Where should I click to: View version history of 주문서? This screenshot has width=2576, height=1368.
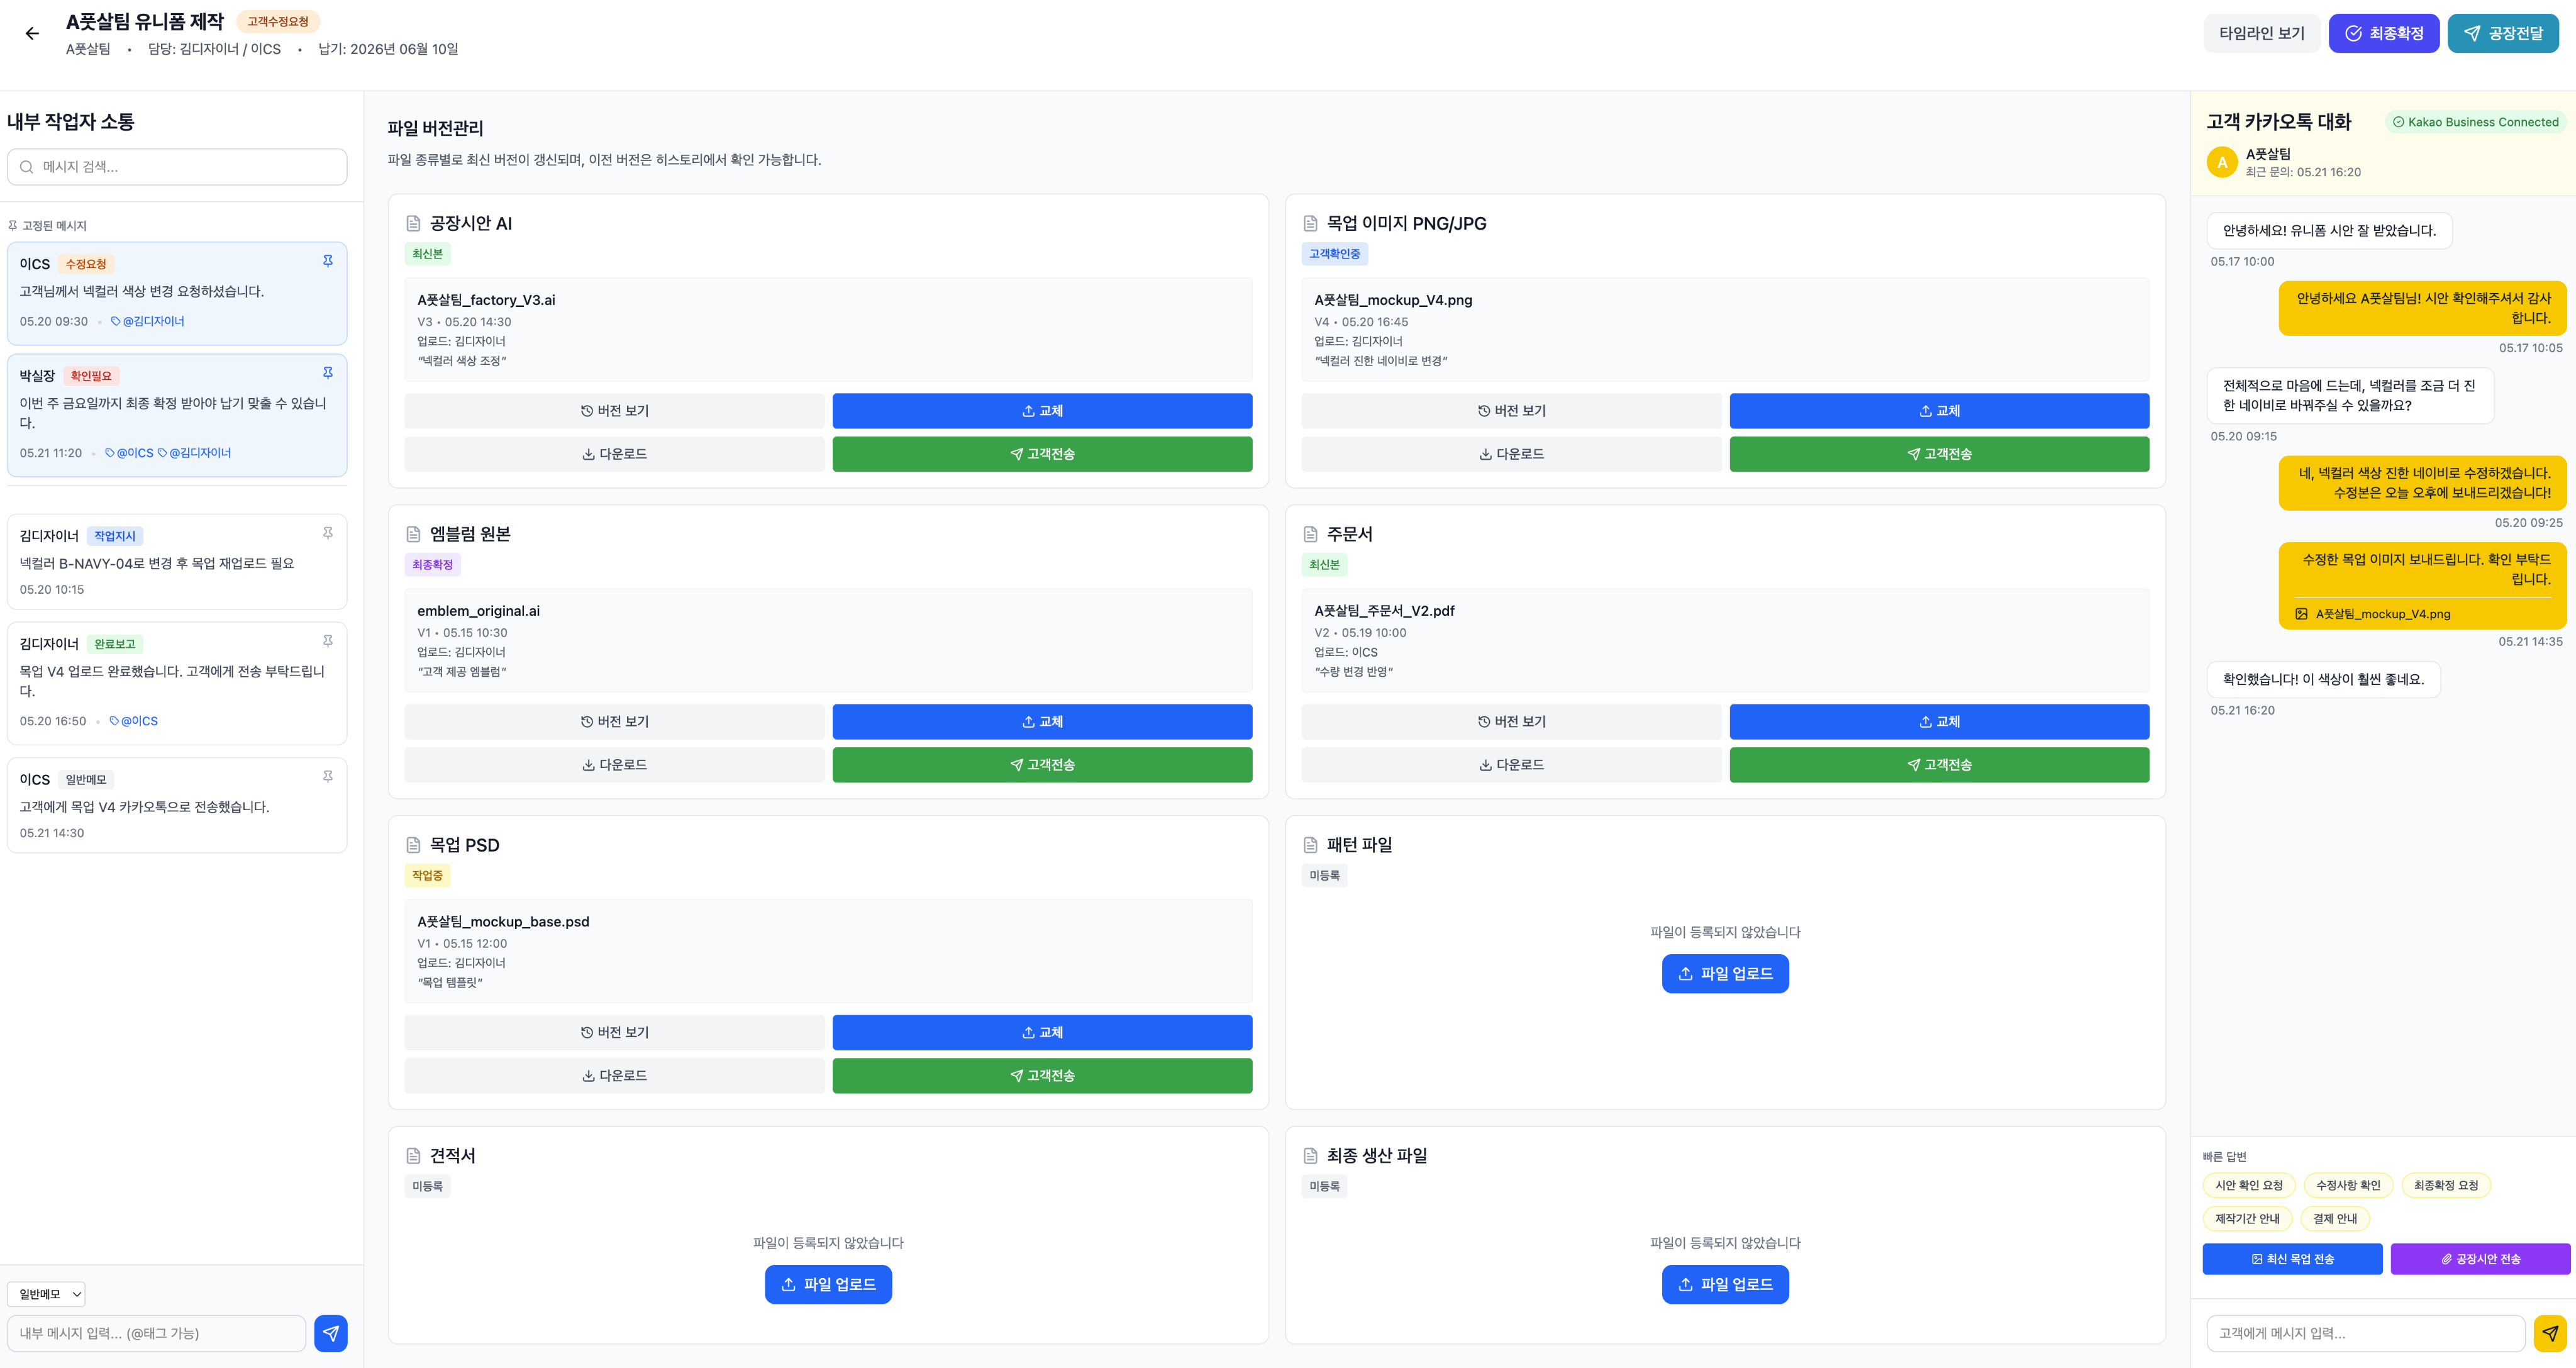coord(1511,722)
